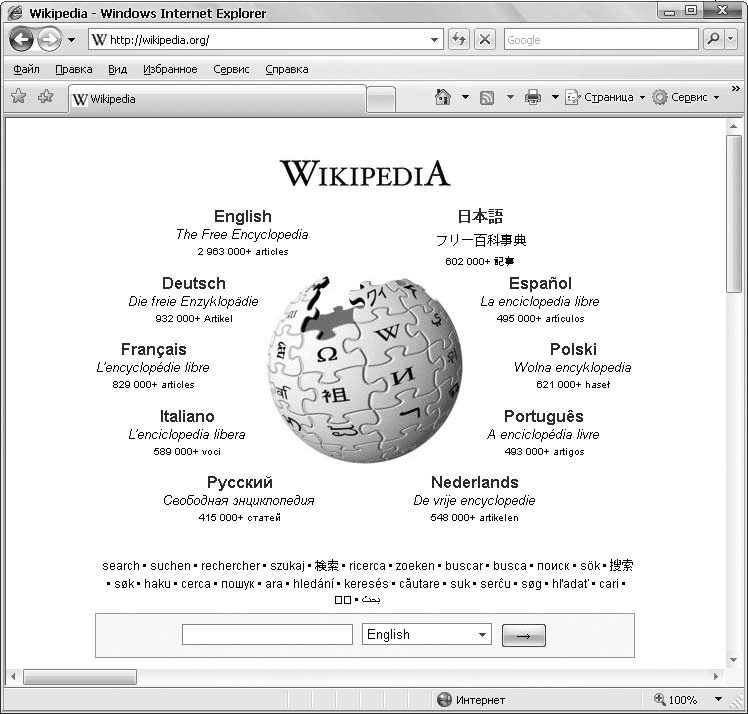Click the RSS feeds icon

click(x=487, y=97)
